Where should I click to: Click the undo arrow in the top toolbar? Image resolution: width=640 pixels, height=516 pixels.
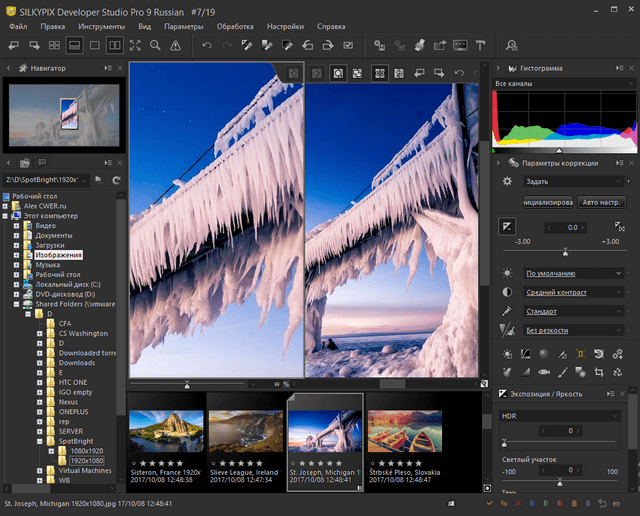click(207, 45)
